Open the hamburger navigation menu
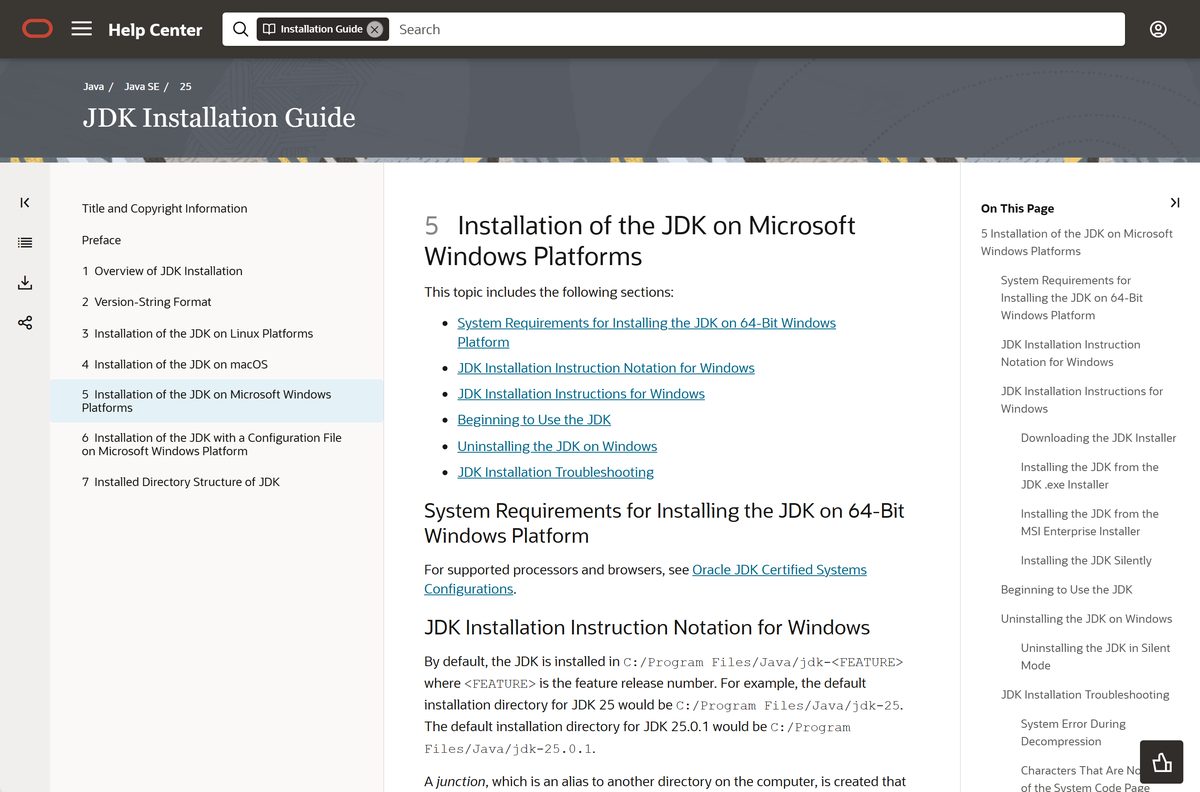Image resolution: width=1200 pixels, height=792 pixels. point(82,29)
